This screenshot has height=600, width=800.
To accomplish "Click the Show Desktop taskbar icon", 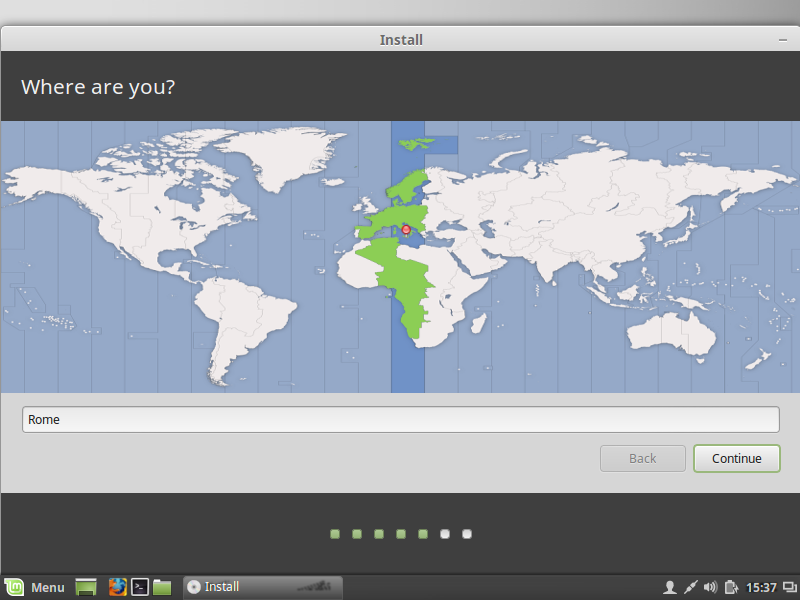I will click(86, 587).
